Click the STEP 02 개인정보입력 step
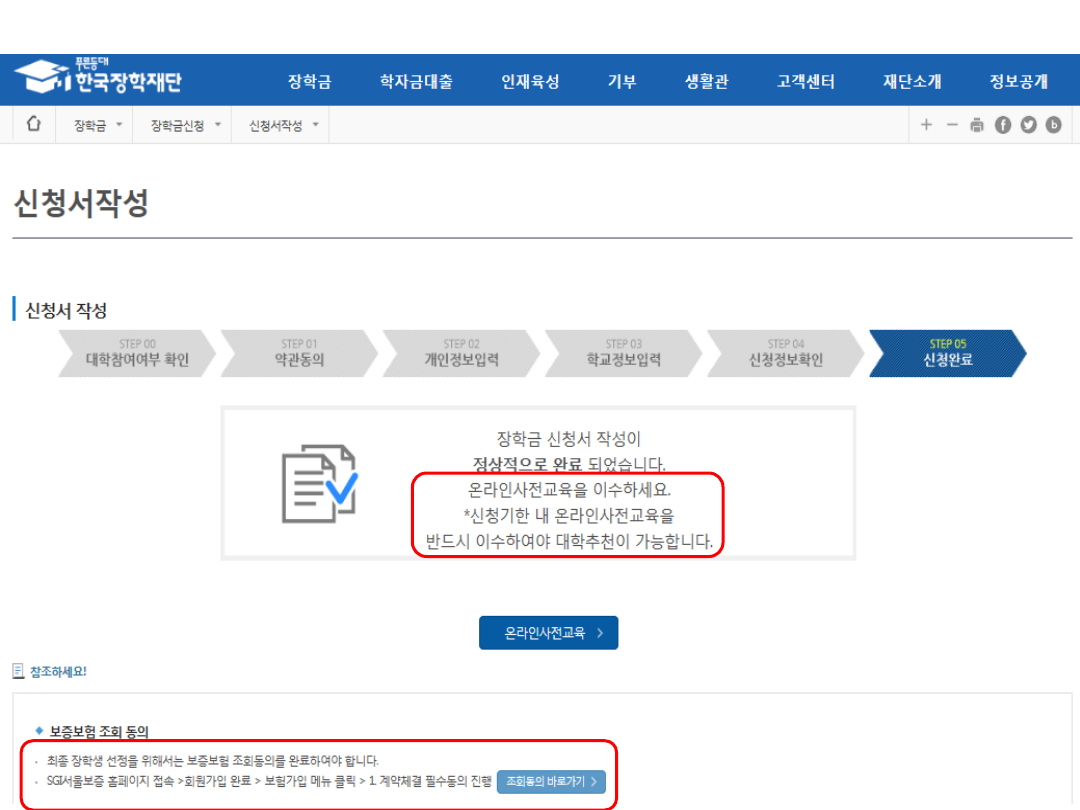Image resolution: width=1080 pixels, height=810 pixels. (x=460, y=353)
